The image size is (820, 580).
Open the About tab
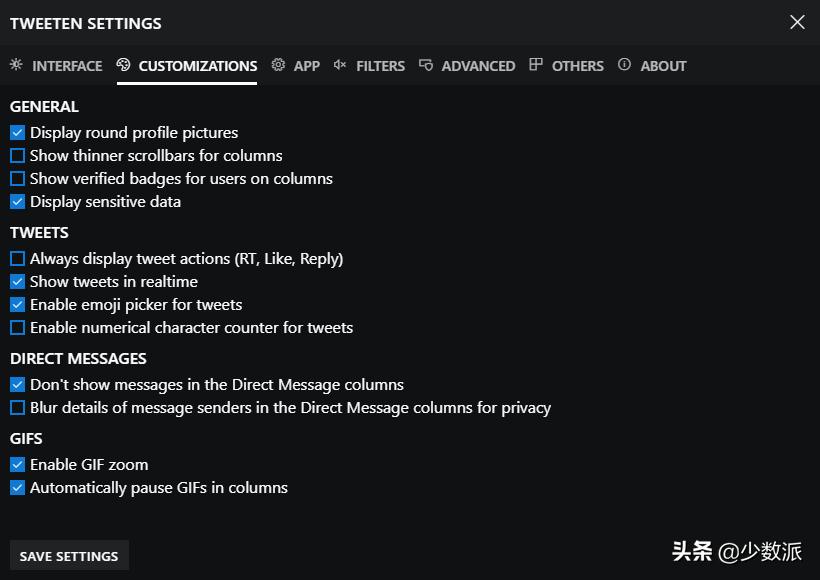pyautogui.click(x=663, y=66)
